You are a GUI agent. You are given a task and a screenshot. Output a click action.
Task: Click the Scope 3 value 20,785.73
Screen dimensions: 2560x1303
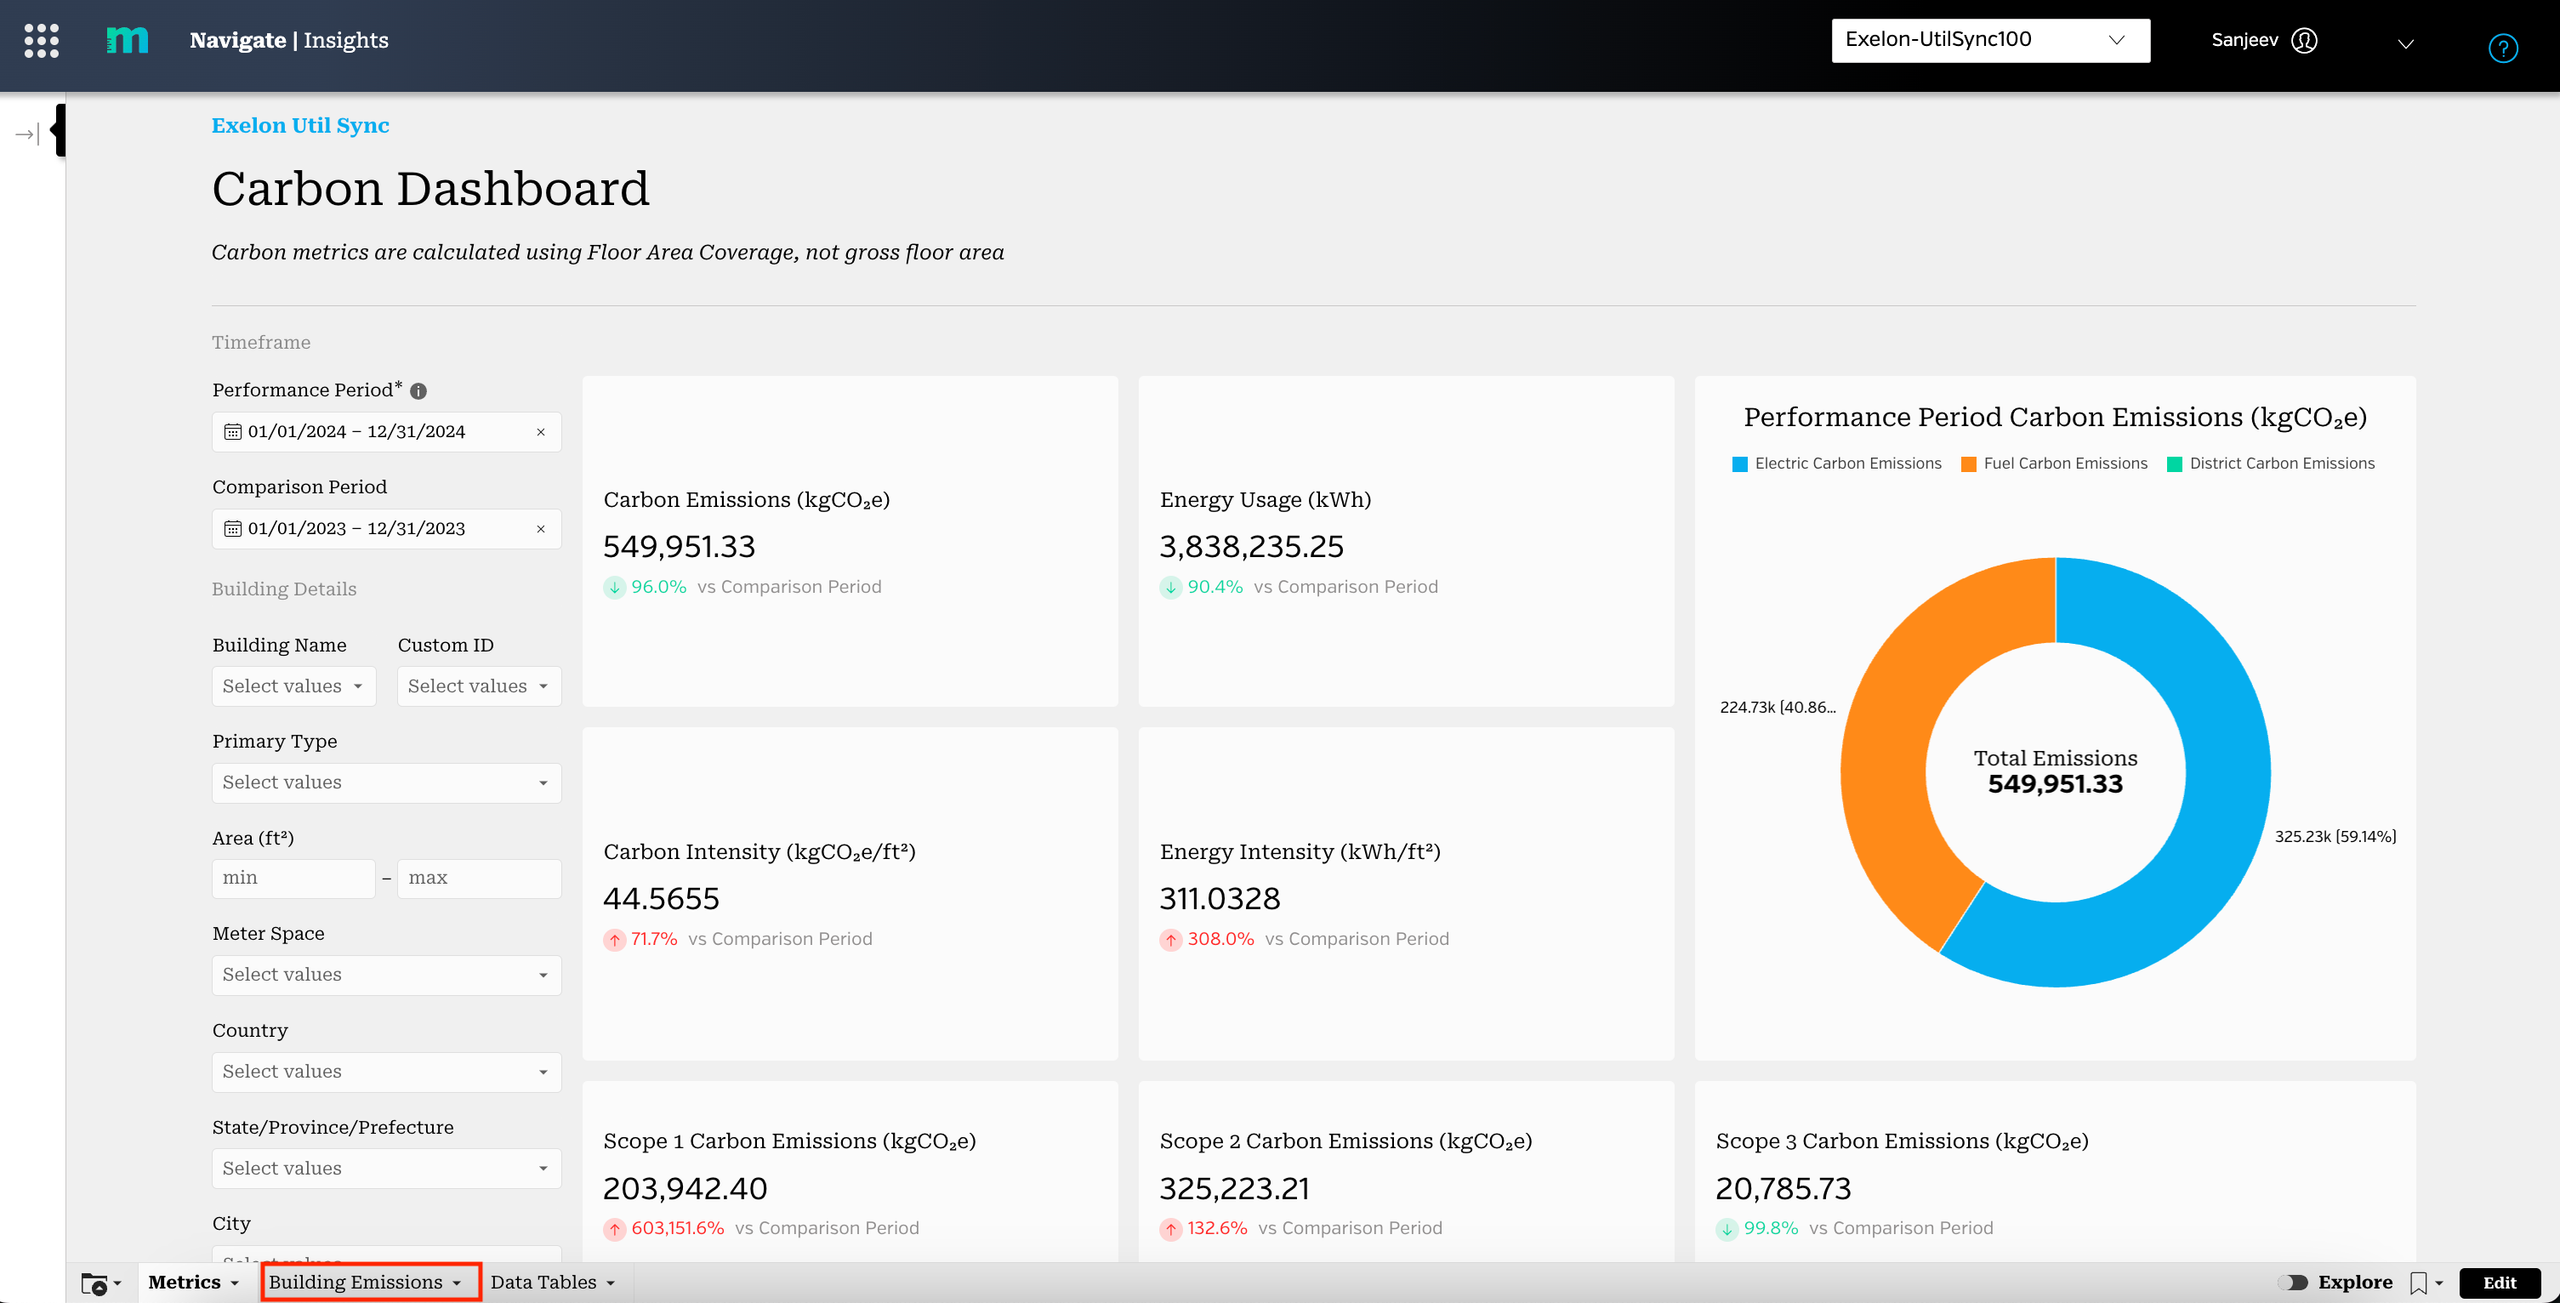pos(1784,1189)
